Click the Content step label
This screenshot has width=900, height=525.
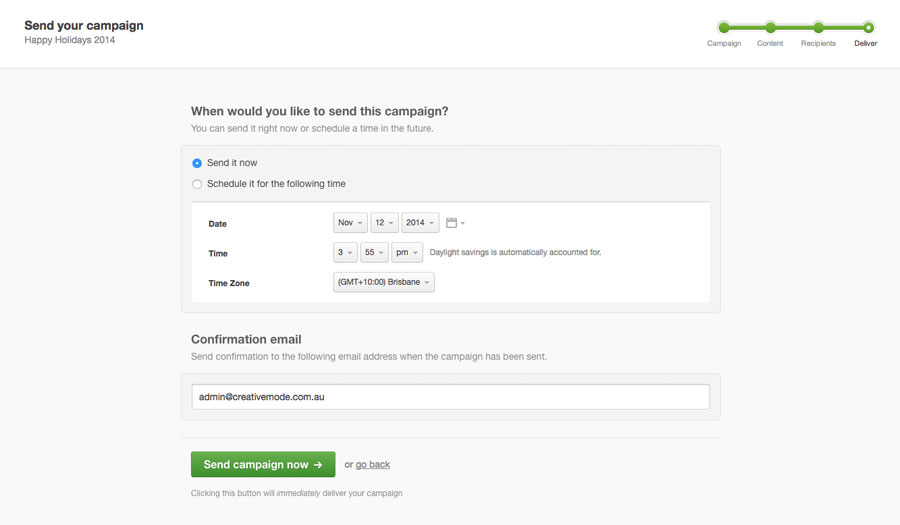point(770,44)
